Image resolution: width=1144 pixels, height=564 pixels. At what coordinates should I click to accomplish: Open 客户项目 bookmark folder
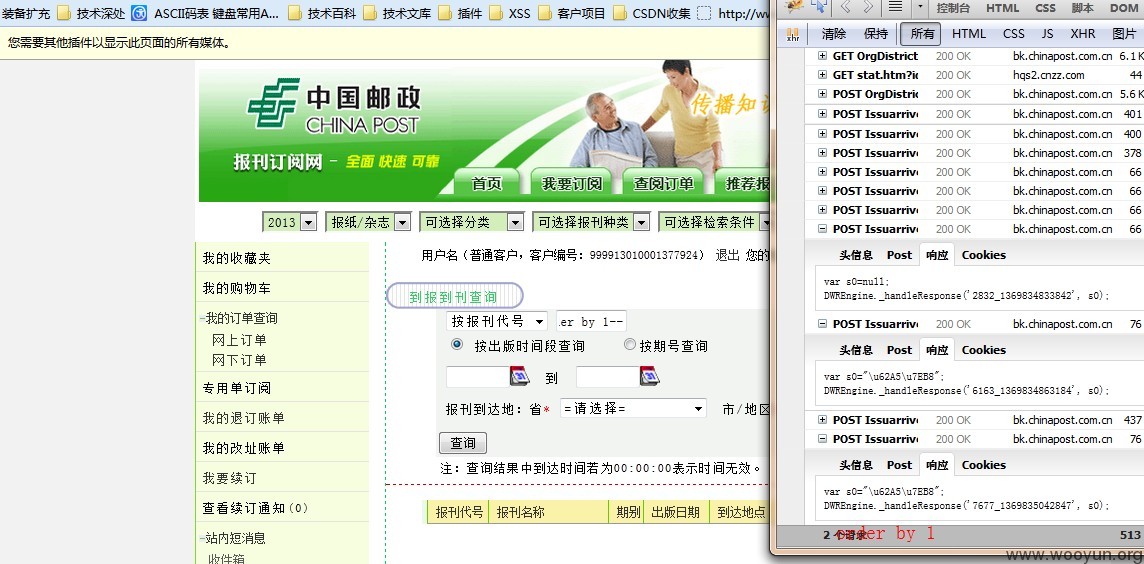[x=571, y=13]
